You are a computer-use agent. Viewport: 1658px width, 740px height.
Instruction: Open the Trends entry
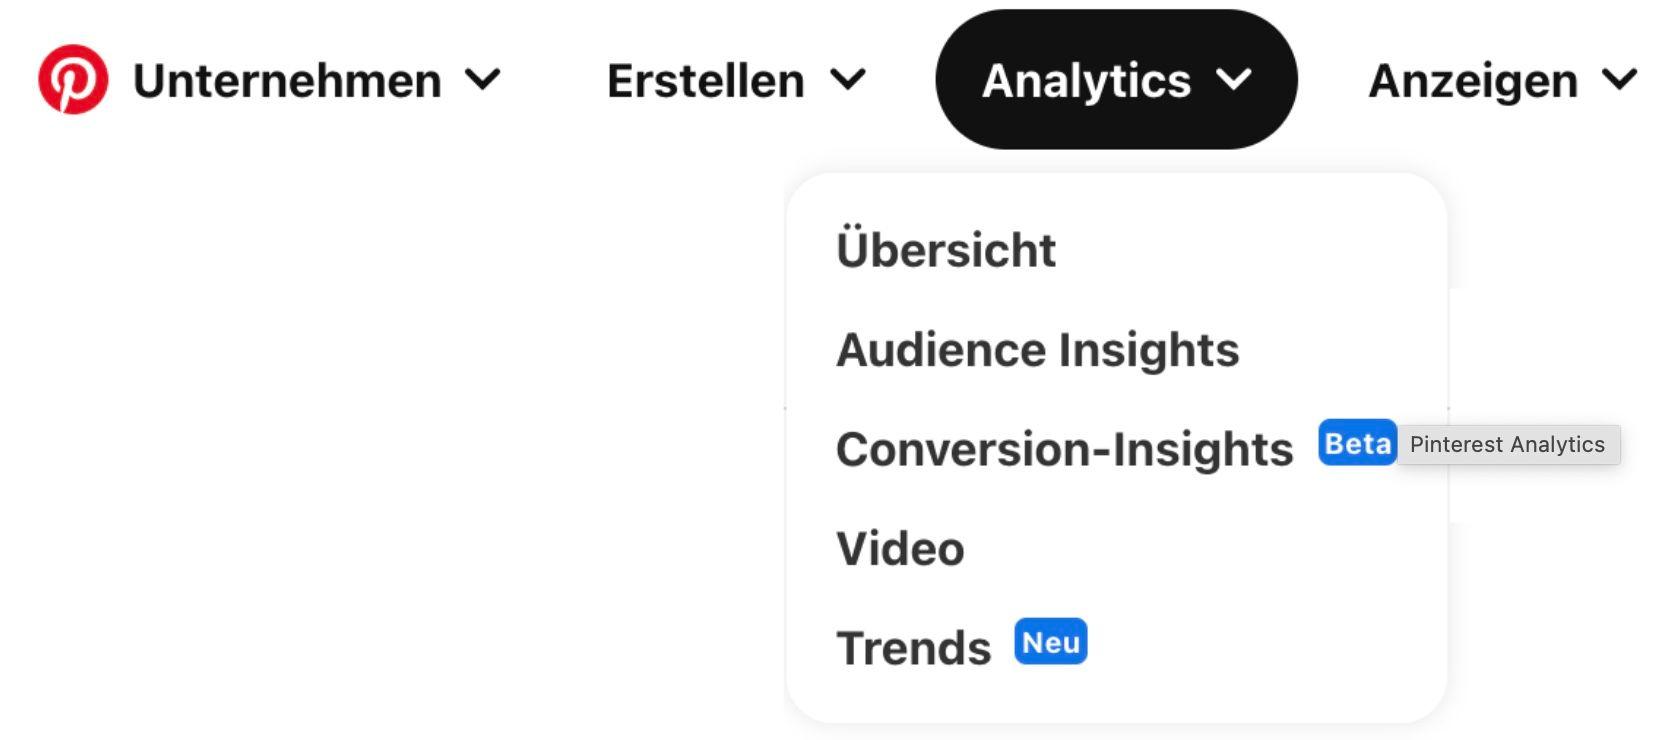914,648
